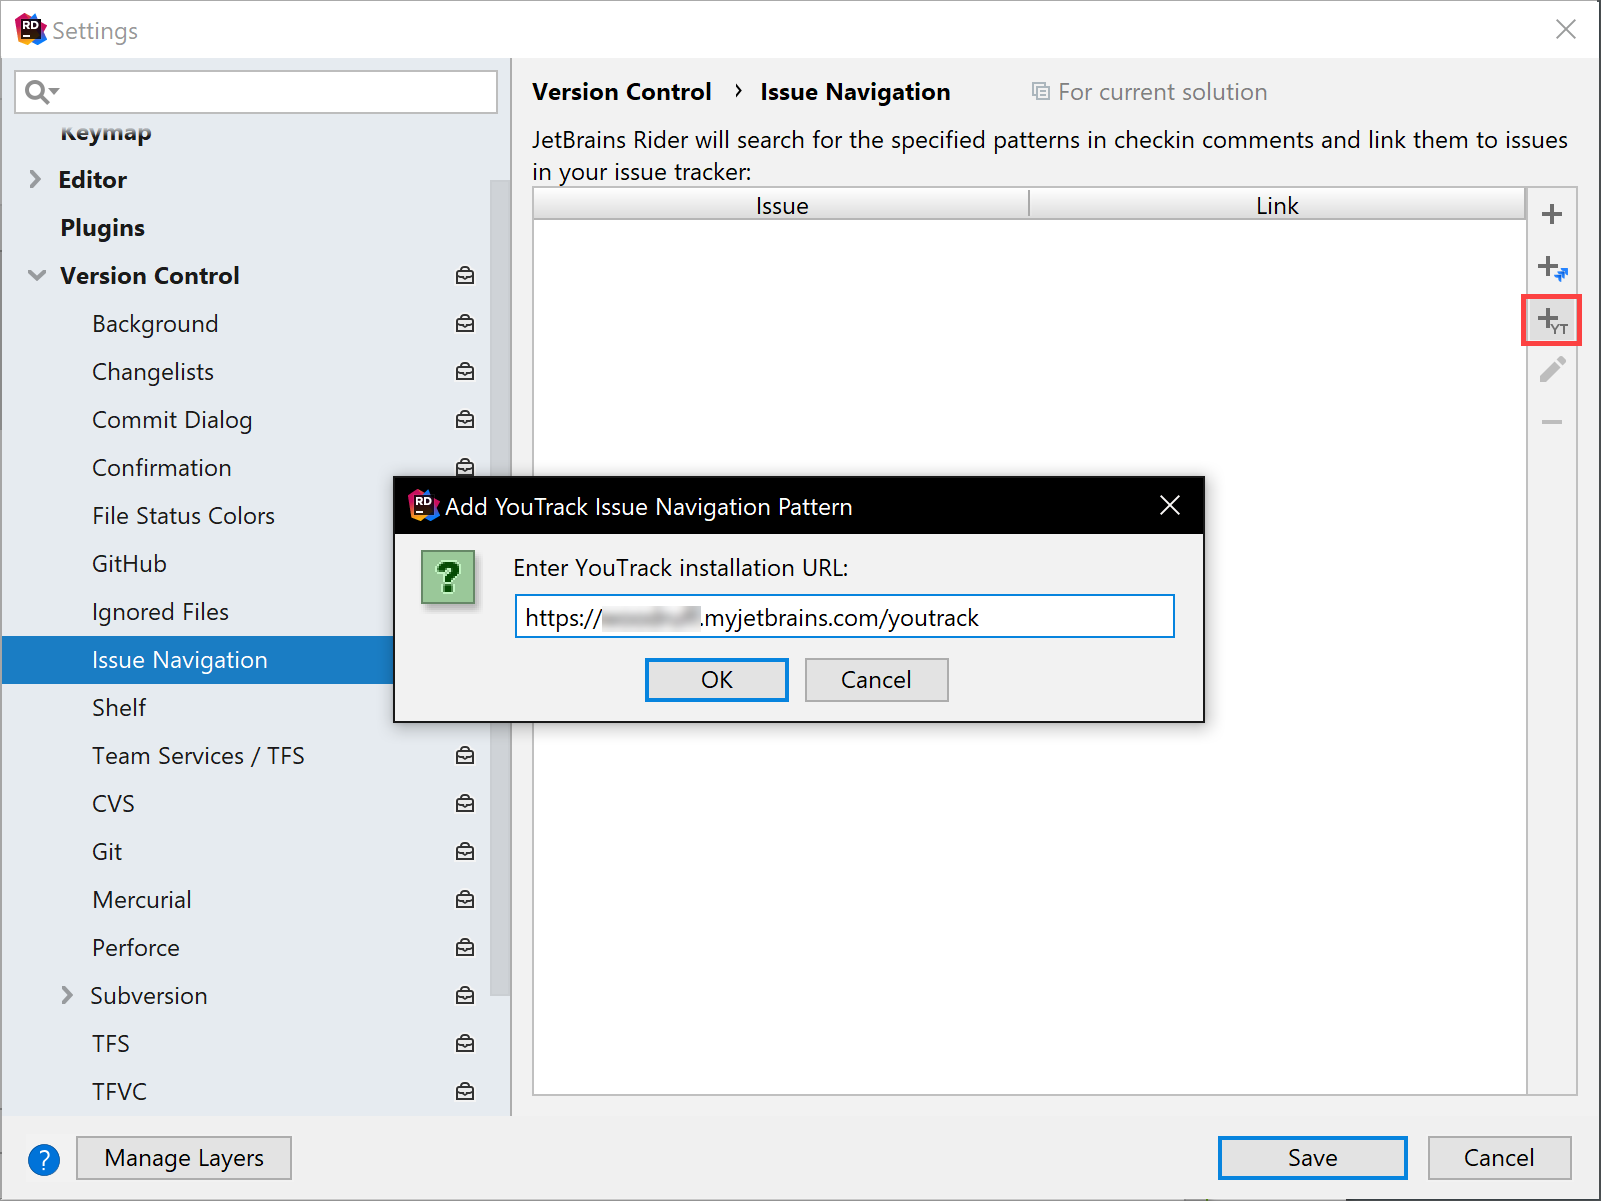1601x1201 pixels.
Task: Click the layer icon next to Perforce
Action: 465,947
